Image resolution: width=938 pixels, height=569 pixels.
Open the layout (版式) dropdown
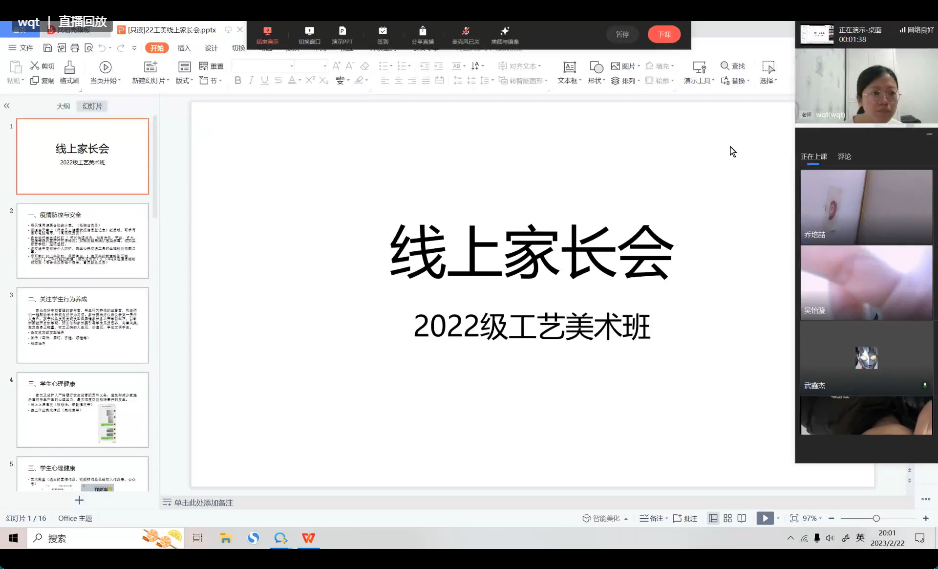[x=184, y=81]
